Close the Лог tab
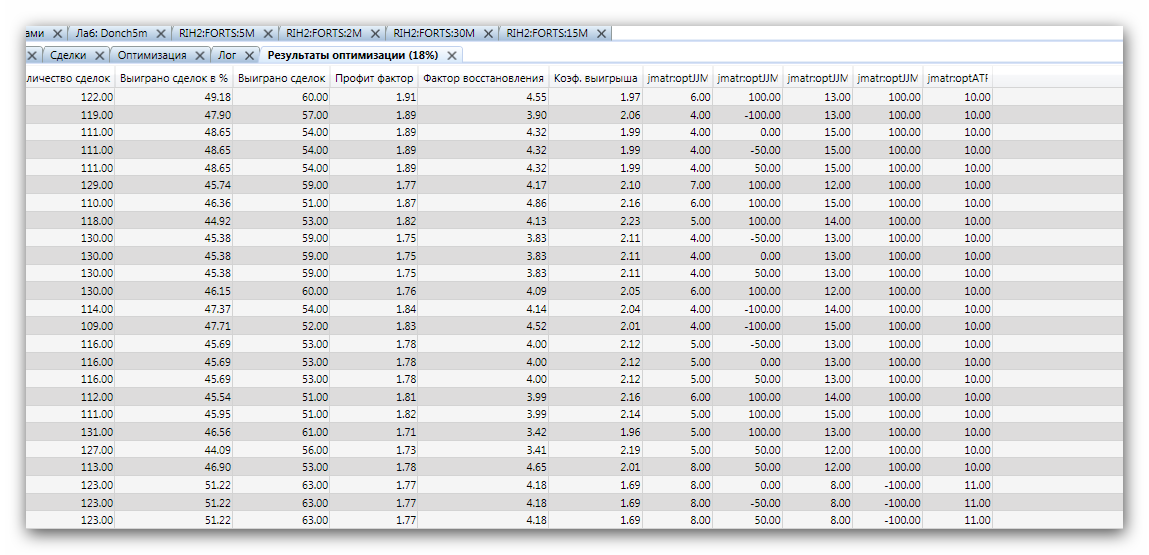This screenshot has height=555, width=1149. (x=248, y=56)
